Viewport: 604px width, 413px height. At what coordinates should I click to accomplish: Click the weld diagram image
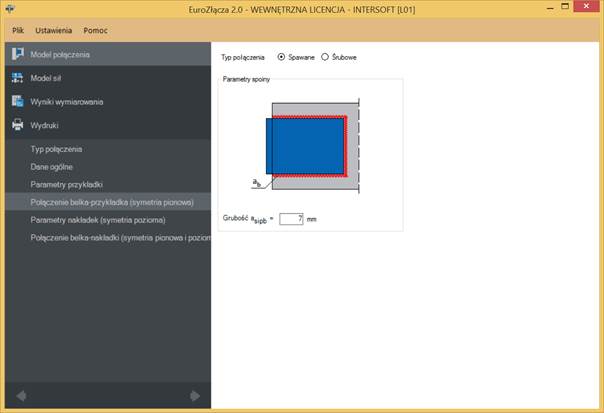(x=307, y=146)
